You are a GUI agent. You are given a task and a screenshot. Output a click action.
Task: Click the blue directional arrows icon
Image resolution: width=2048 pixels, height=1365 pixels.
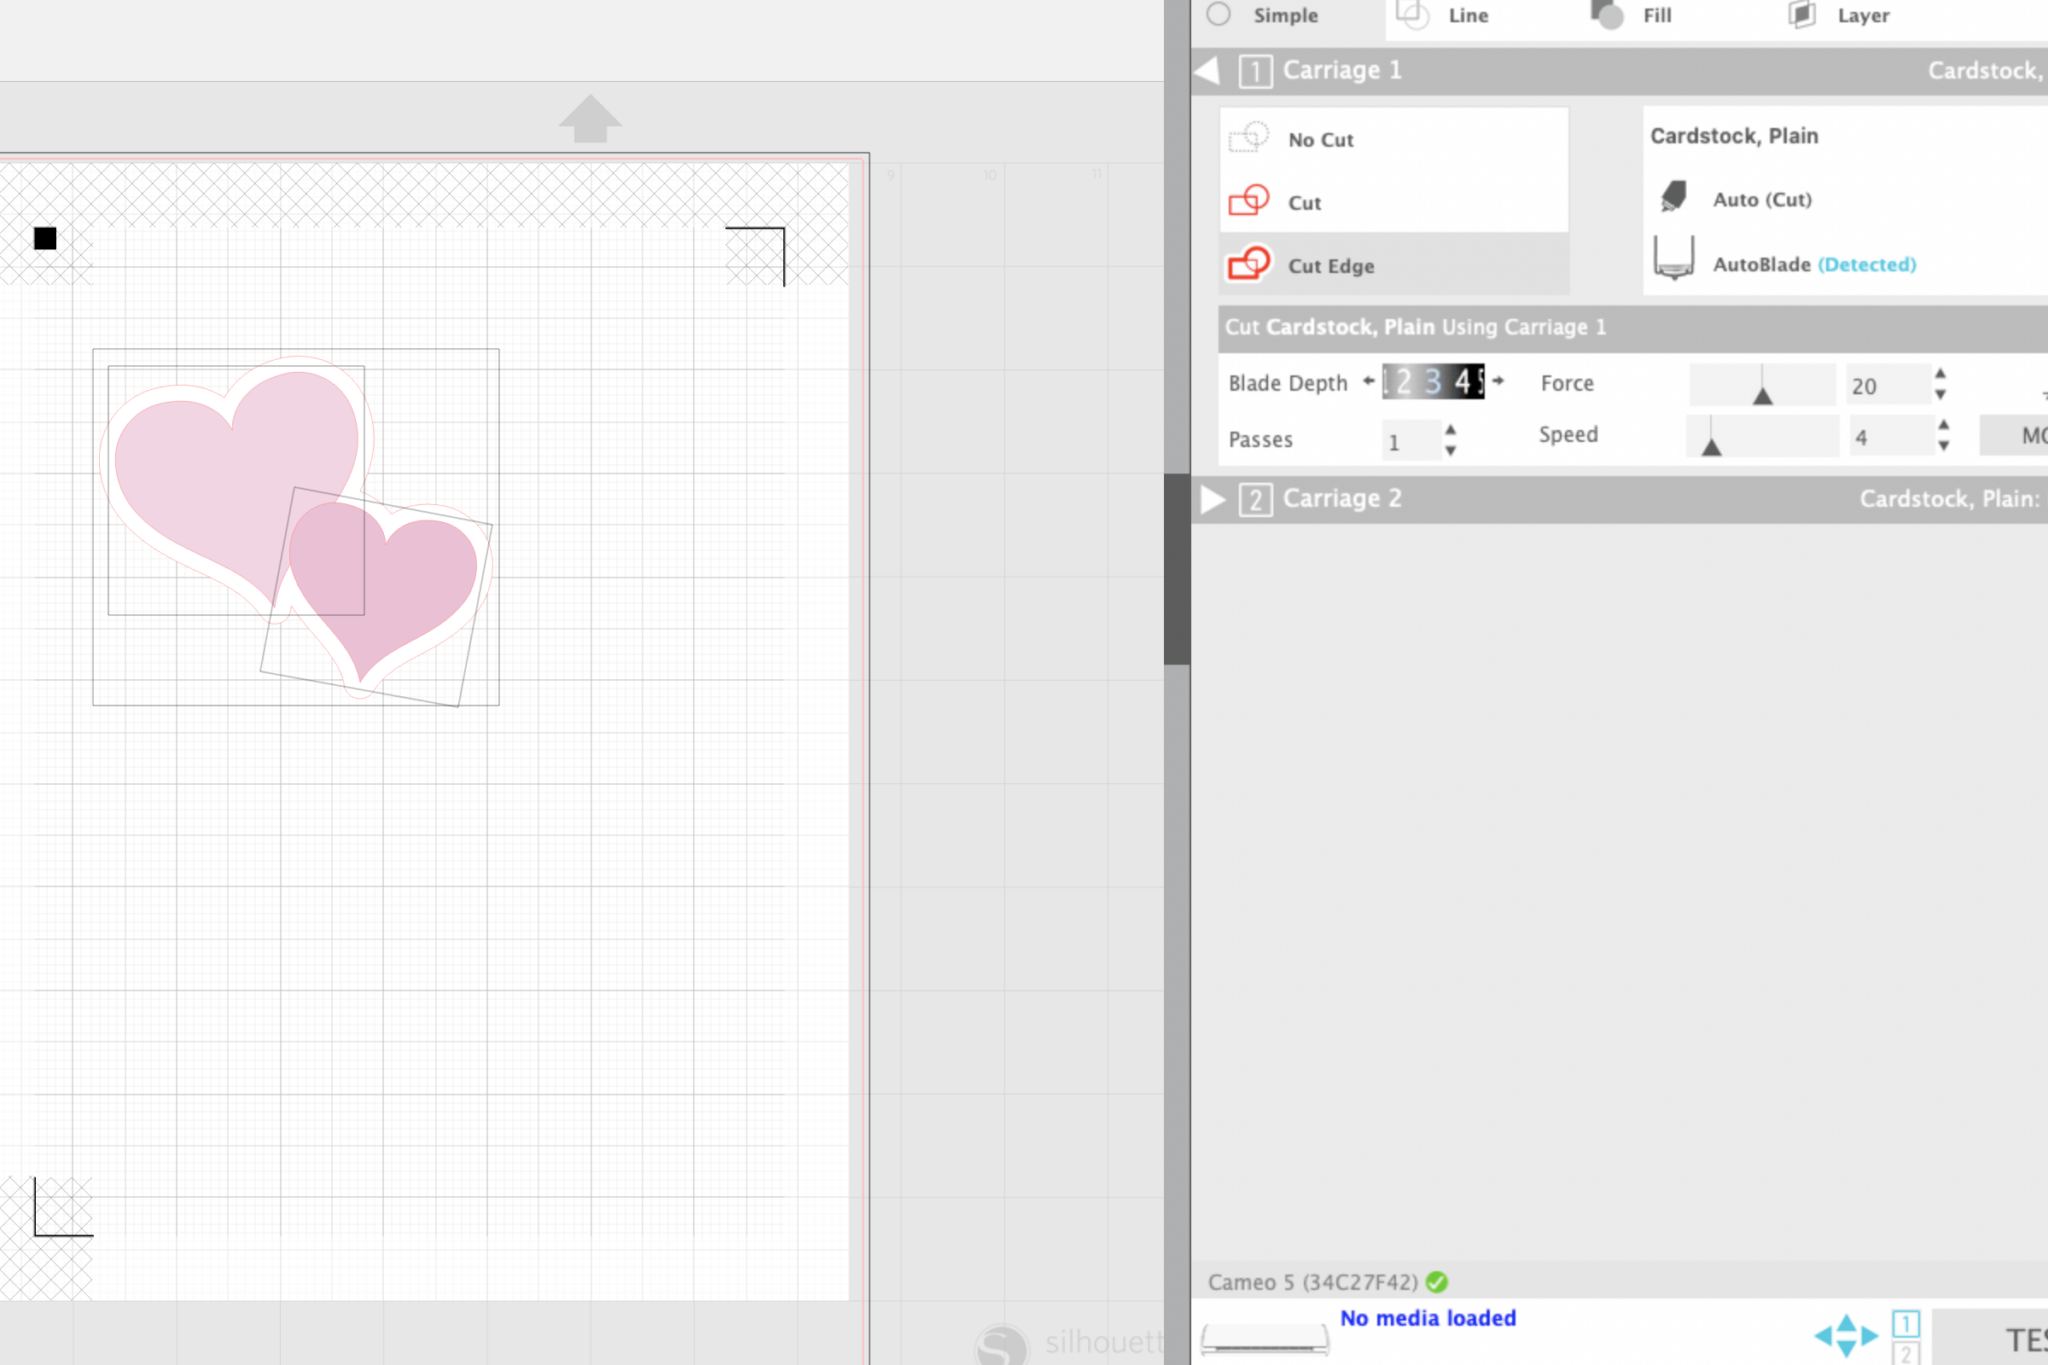tap(1846, 1334)
